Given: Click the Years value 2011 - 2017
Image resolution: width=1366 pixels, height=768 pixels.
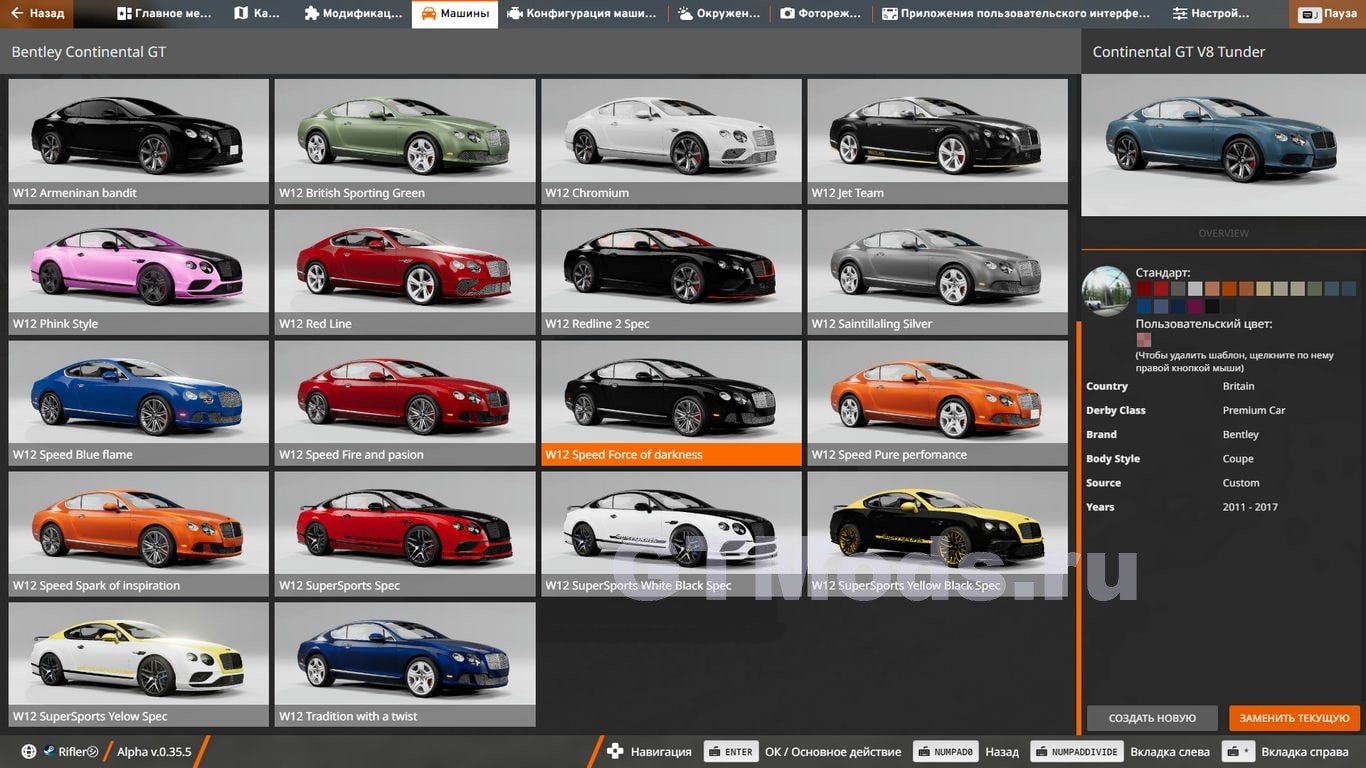Looking at the screenshot, I should point(1250,507).
